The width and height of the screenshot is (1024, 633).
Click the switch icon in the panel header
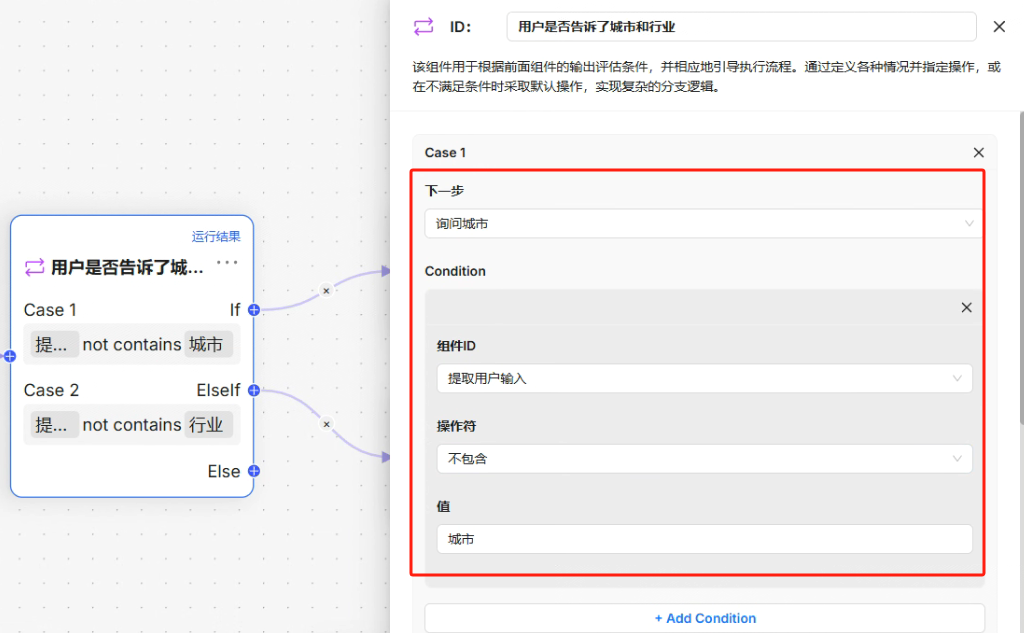(424, 27)
